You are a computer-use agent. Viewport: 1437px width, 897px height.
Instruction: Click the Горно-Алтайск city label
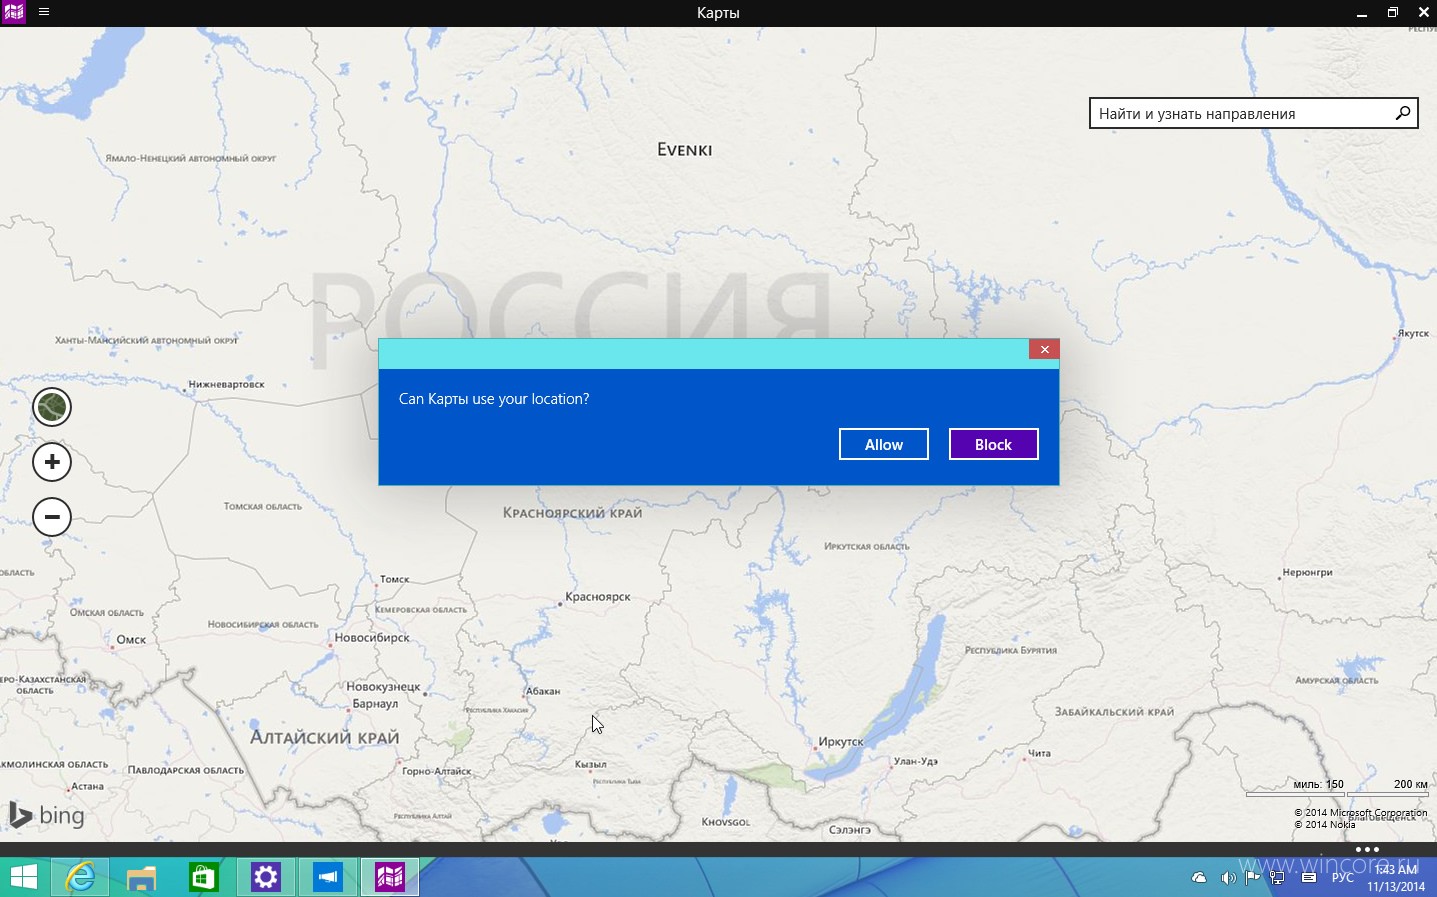click(436, 771)
